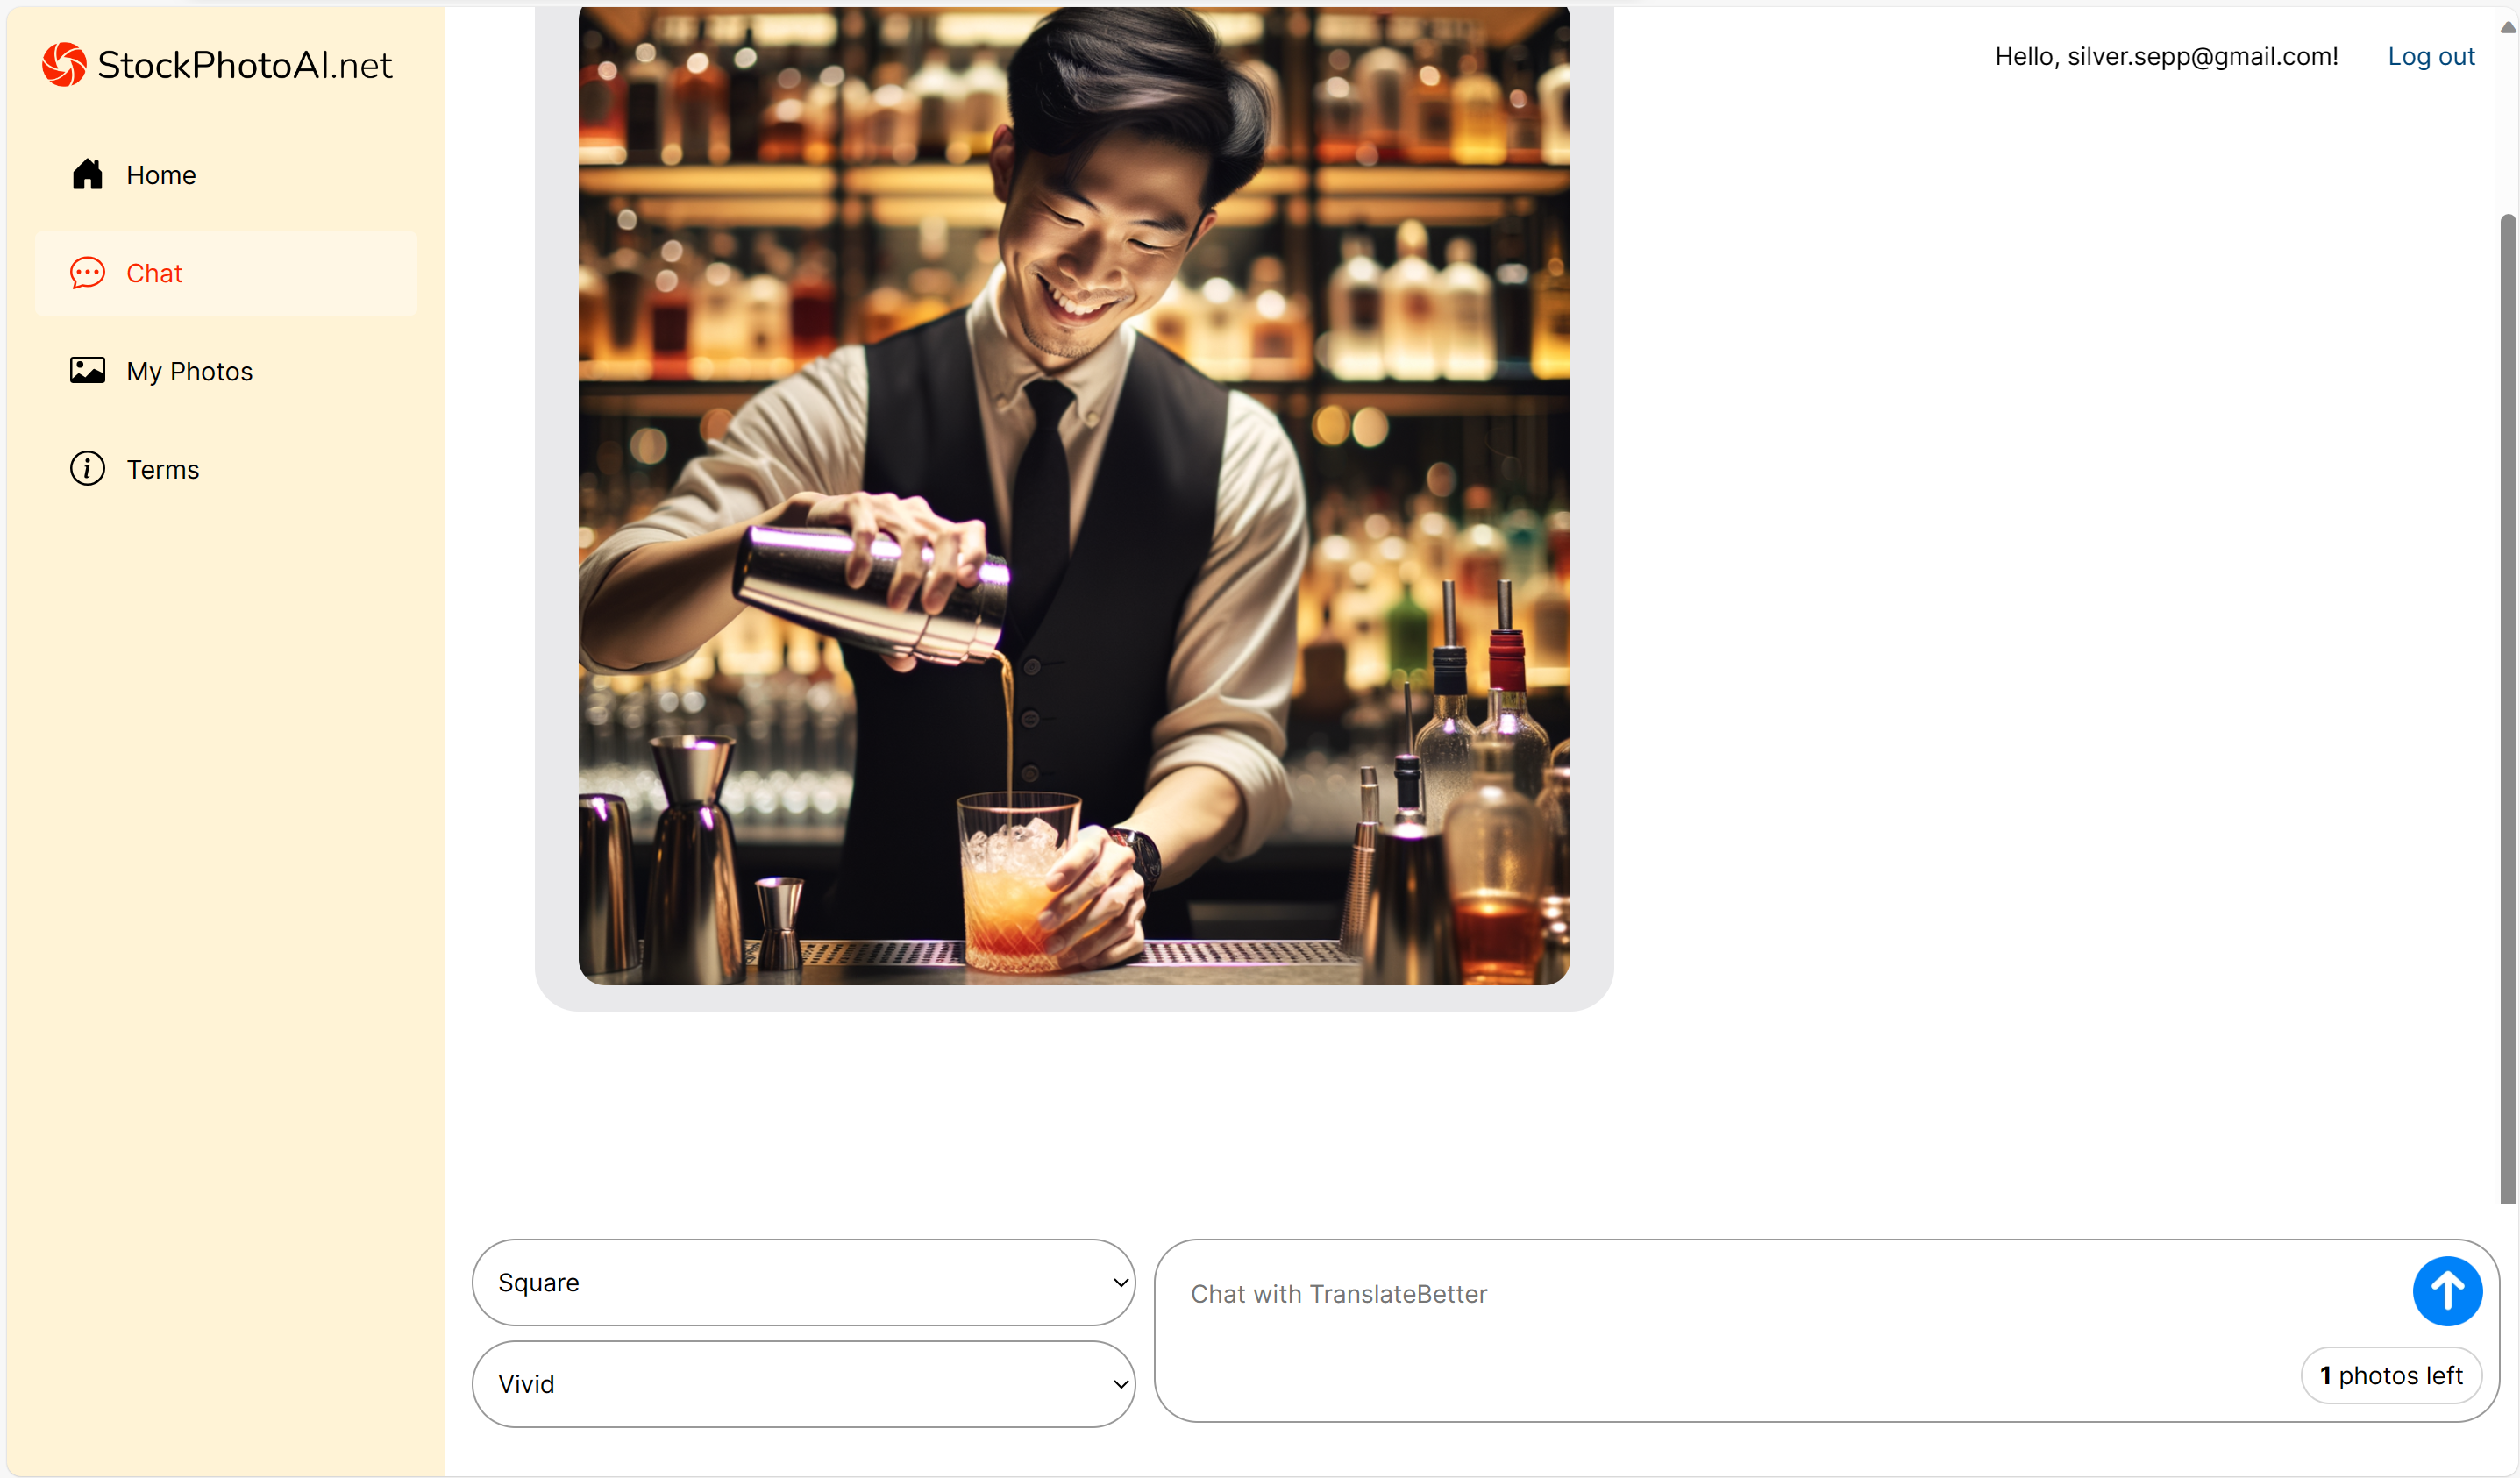Click the Home house icon
This screenshot has width=2520, height=1478.
coord(87,175)
